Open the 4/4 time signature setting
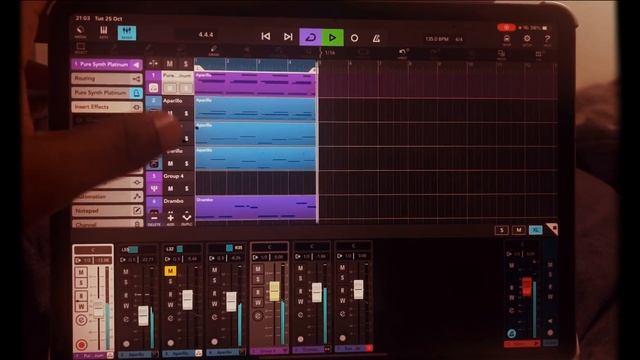This screenshot has height=360, width=640. (459, 39)
